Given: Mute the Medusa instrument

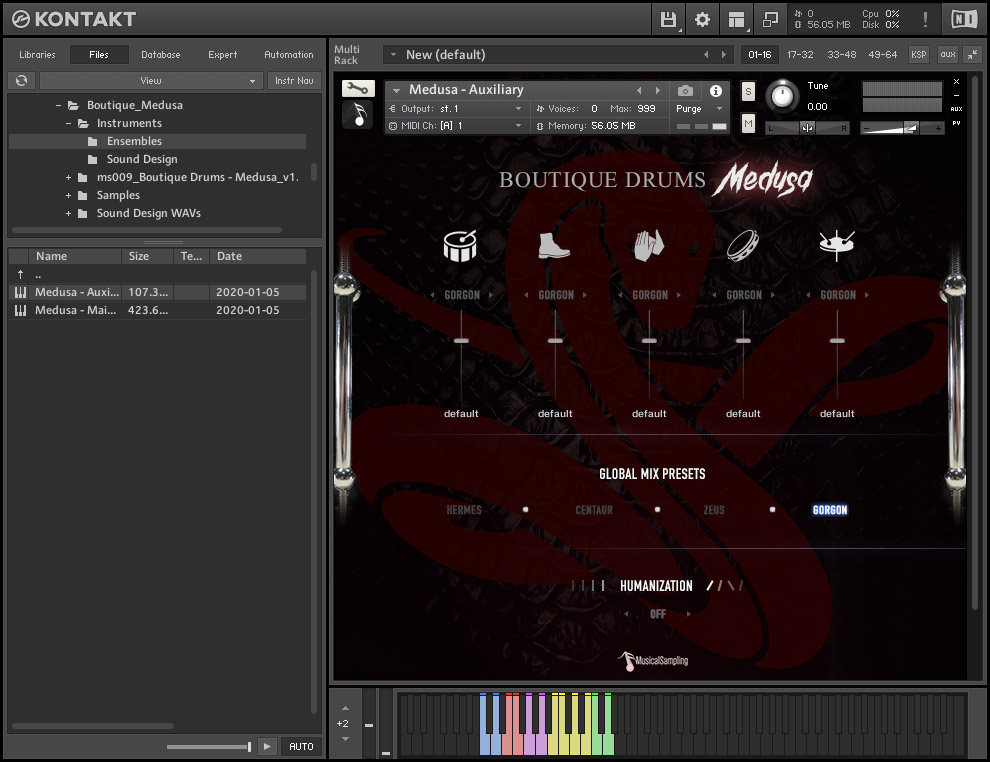Looking at the screenshot, I should (x=748, y=123).
